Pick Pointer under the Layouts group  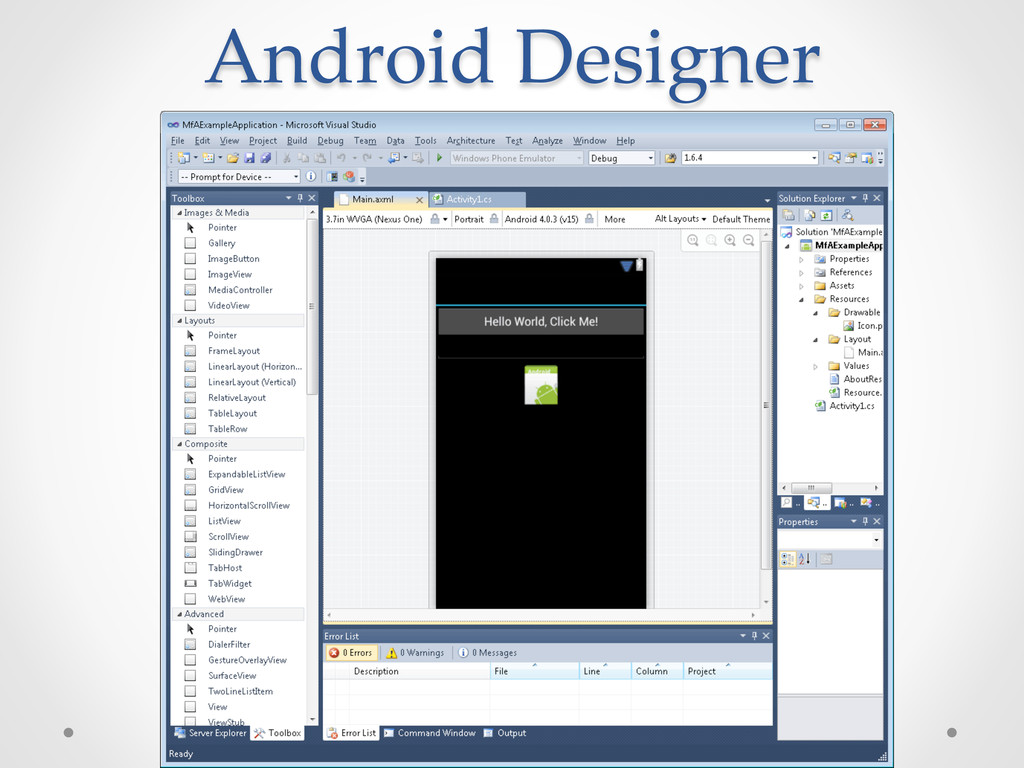[222, 336]
